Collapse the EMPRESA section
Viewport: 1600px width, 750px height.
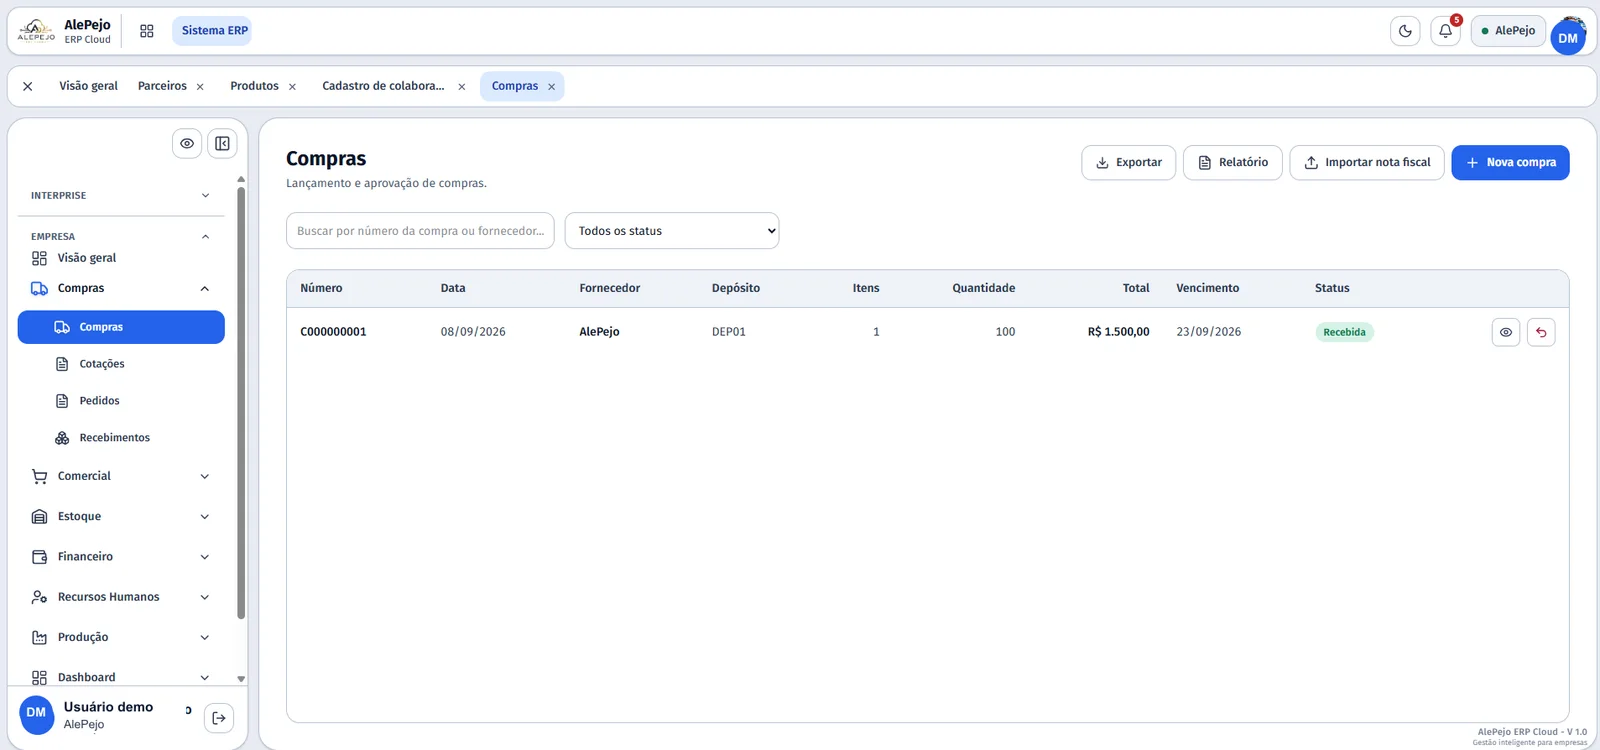tap(121, 237)
